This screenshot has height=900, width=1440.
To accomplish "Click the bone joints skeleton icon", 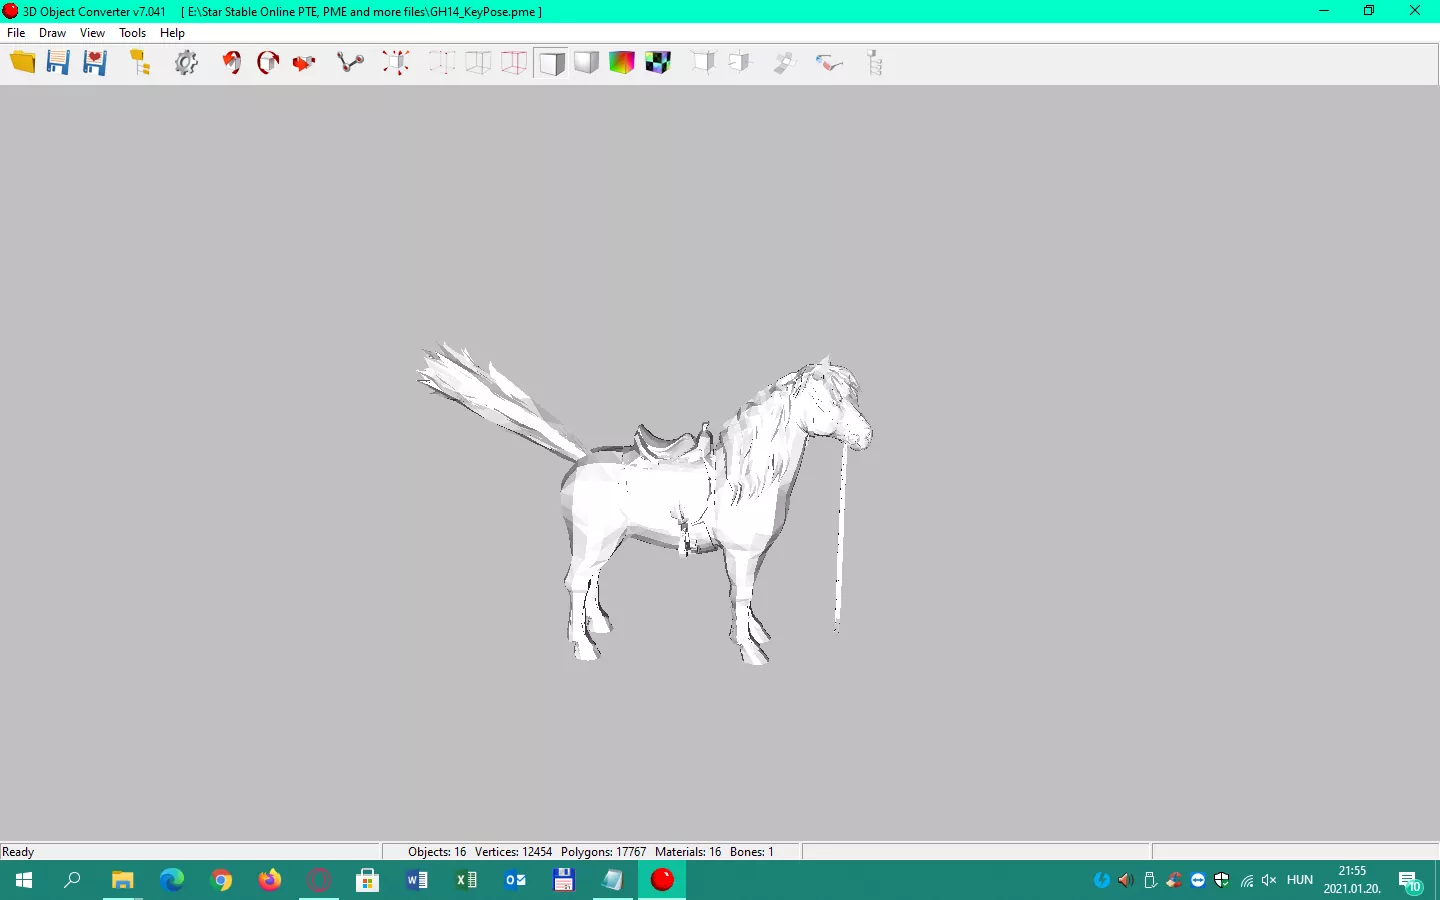I will pyautogui.click(x=350, y=63).
